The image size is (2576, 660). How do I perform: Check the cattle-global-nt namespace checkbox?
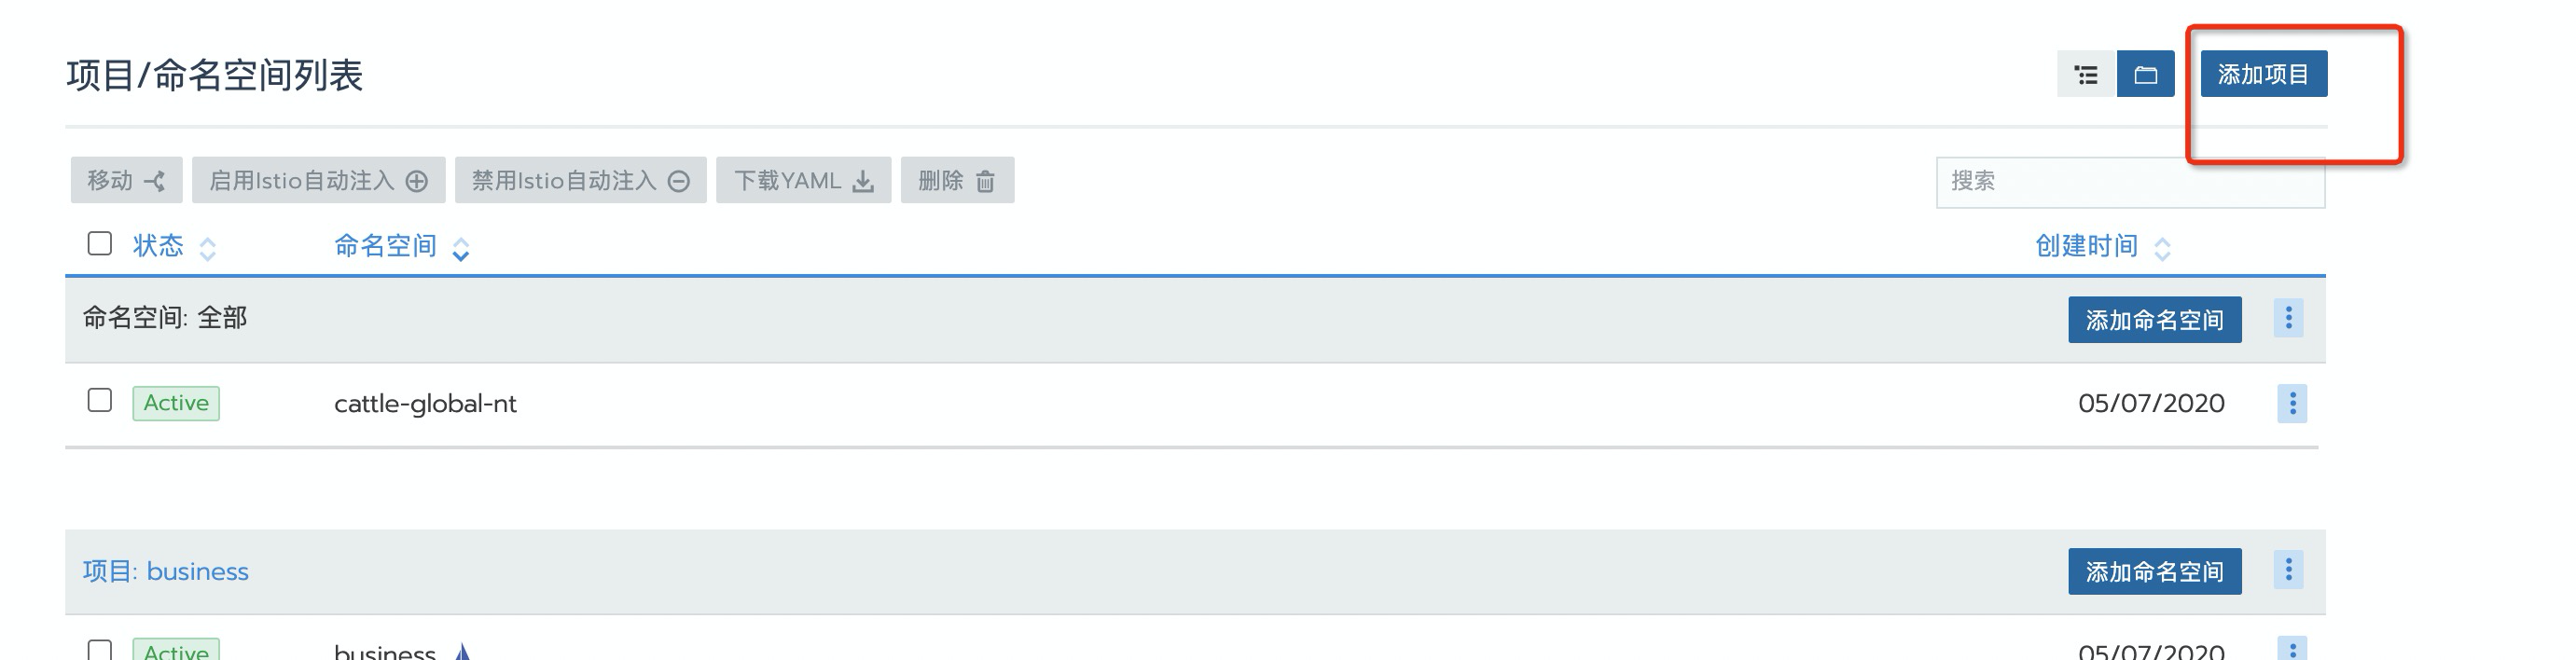pos(100,401)
